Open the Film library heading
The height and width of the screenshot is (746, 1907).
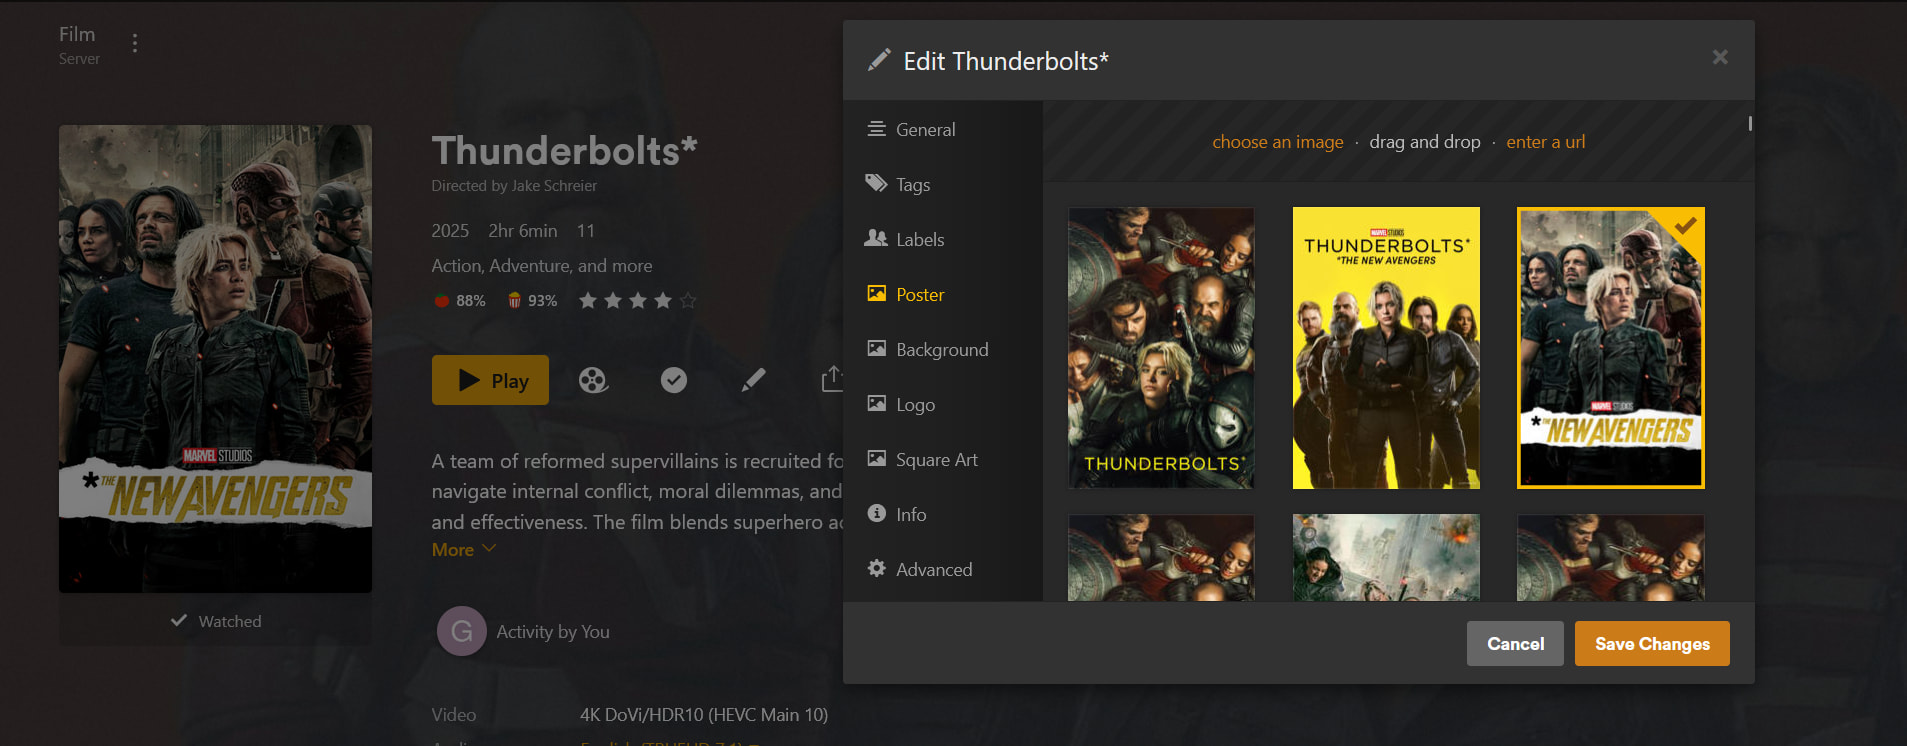[77, 34]
